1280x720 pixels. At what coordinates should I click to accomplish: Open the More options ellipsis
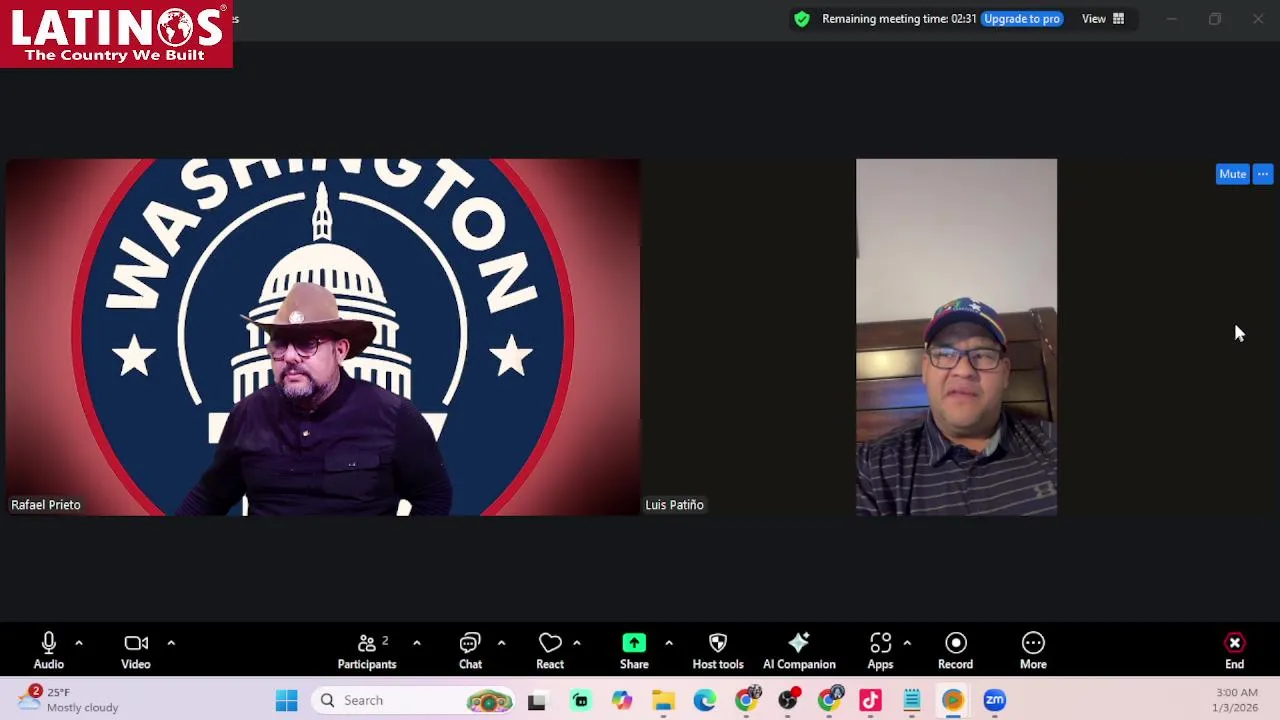(1033, 650)
